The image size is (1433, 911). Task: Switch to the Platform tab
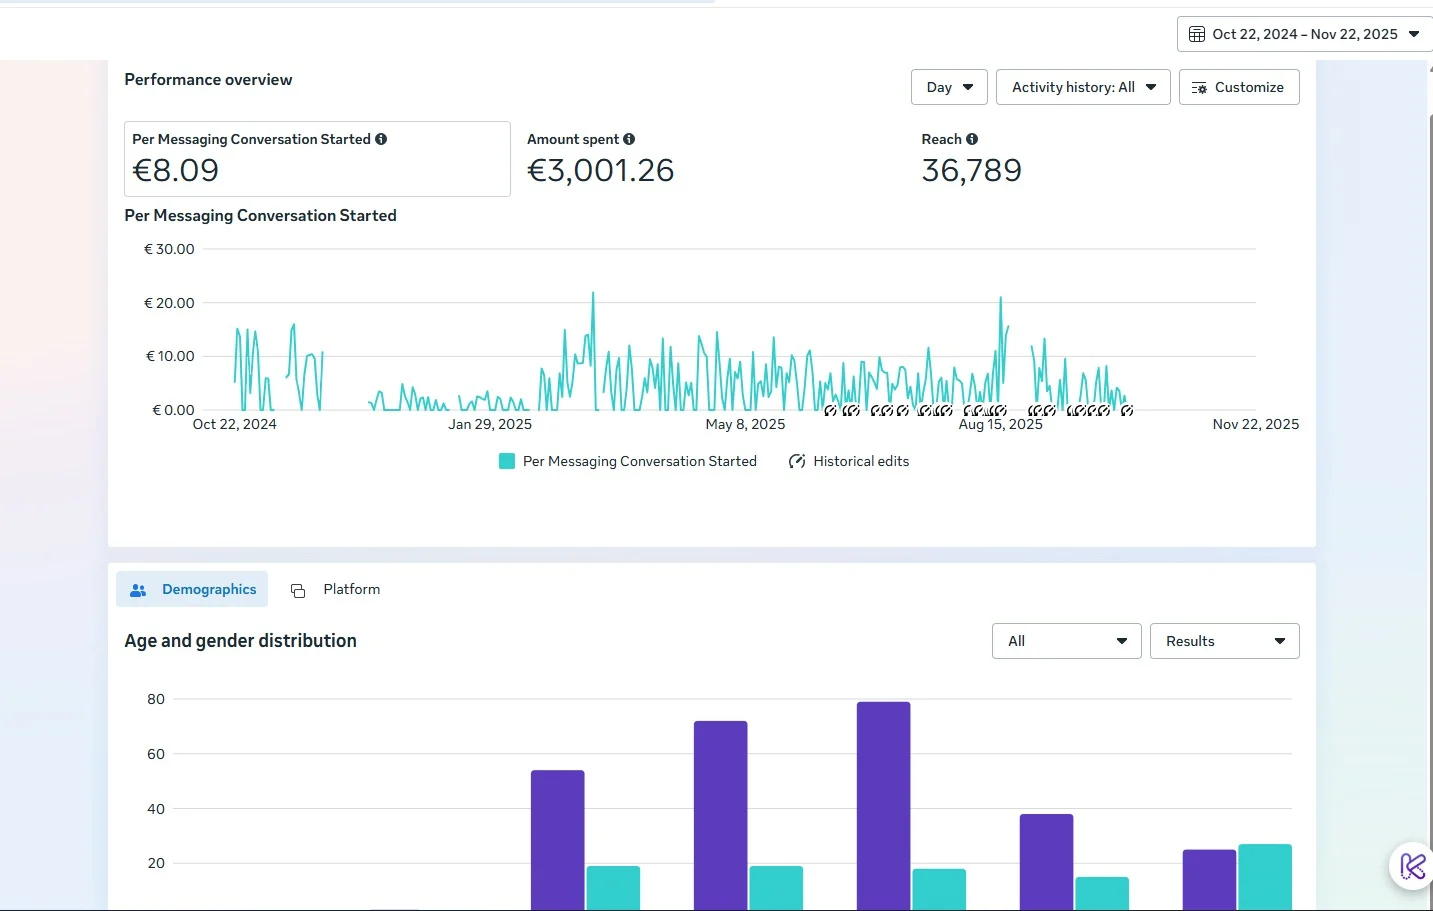pyautogui.click(x=351, y=589)
